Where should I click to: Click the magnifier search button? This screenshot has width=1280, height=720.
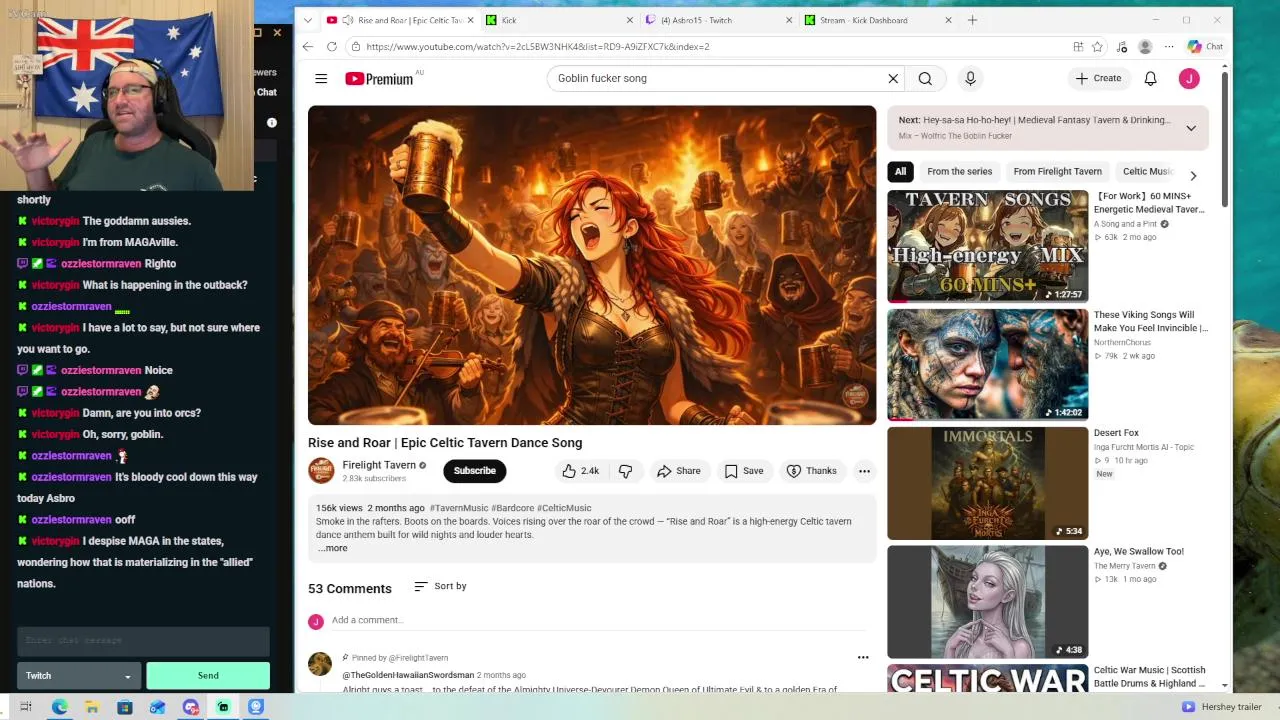tap(925, 78)
